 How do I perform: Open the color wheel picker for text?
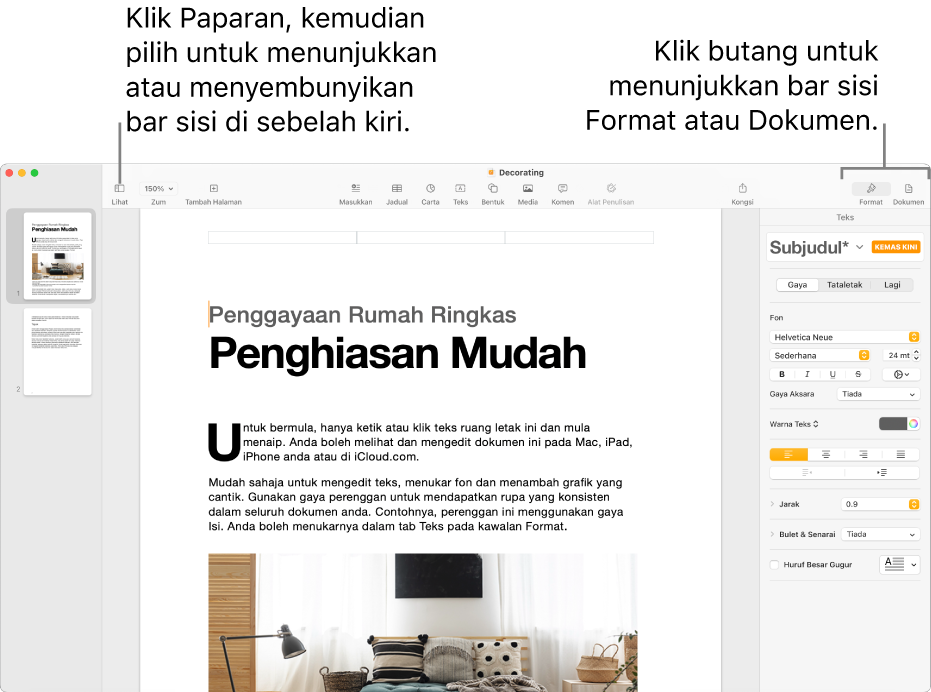pyautogui.click(x=914, y=424)
